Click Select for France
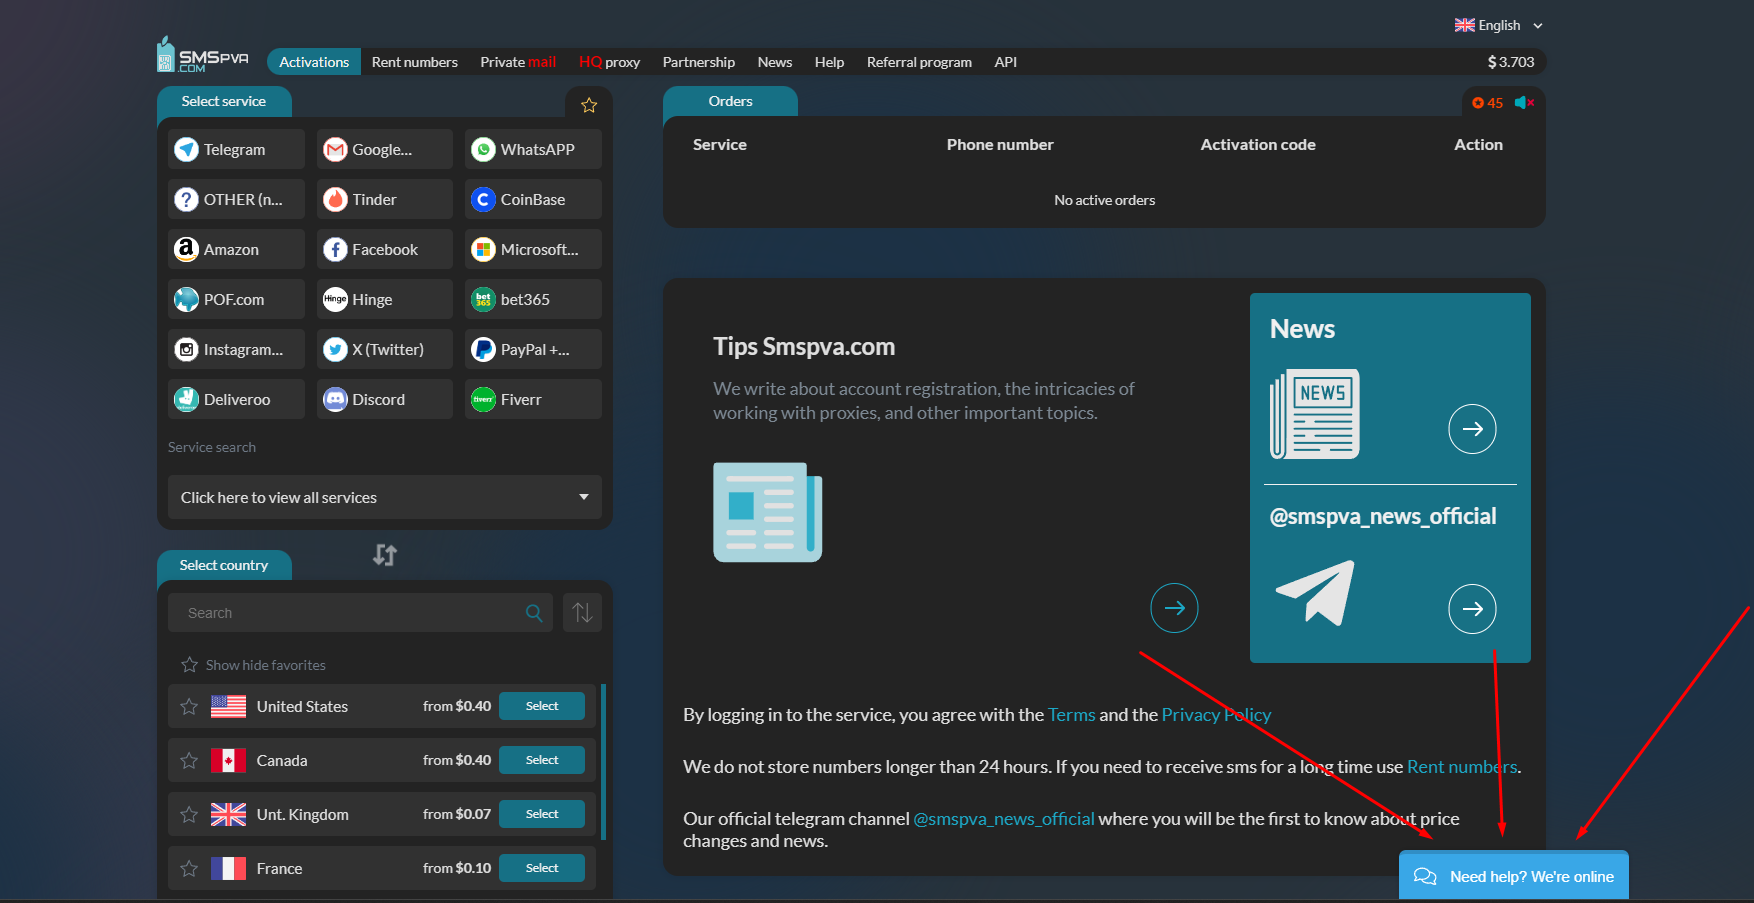The height and width of the screenshot is (903, 1754). coord(542,868)
